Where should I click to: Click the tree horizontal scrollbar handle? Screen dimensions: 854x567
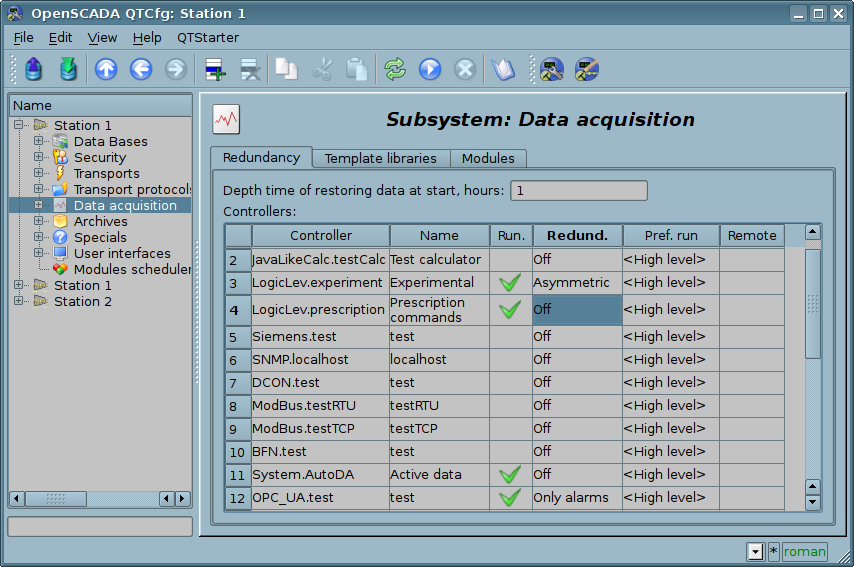[56, 498]
